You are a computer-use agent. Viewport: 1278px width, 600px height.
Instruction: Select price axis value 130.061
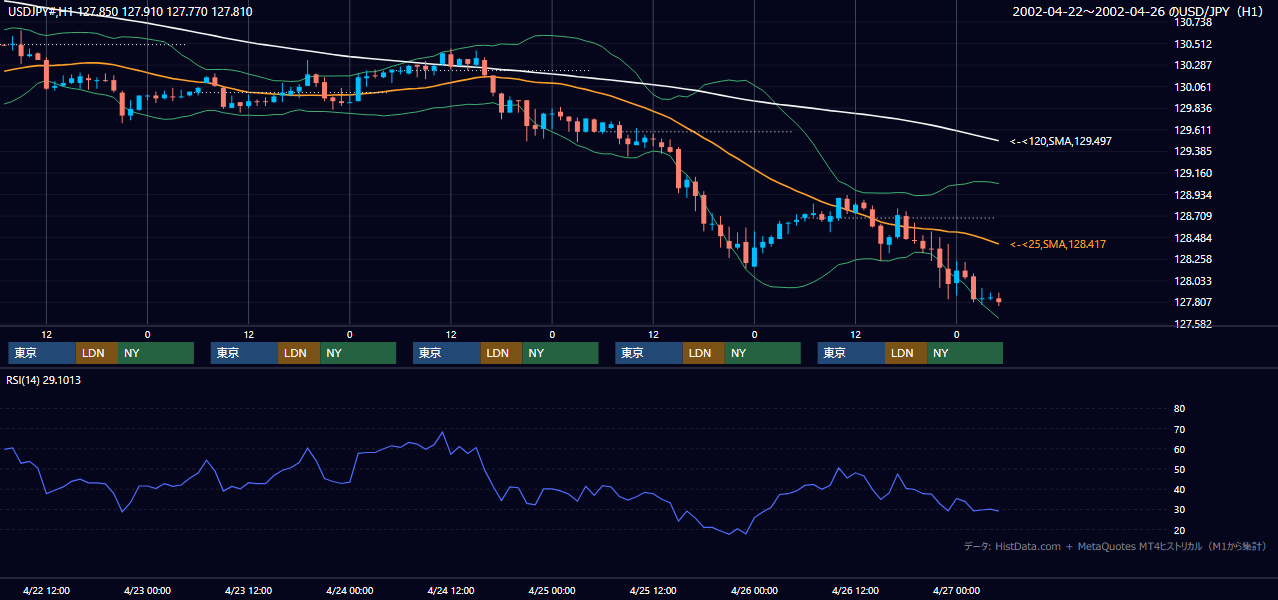pyautogui.click(x=1193, y=87)
